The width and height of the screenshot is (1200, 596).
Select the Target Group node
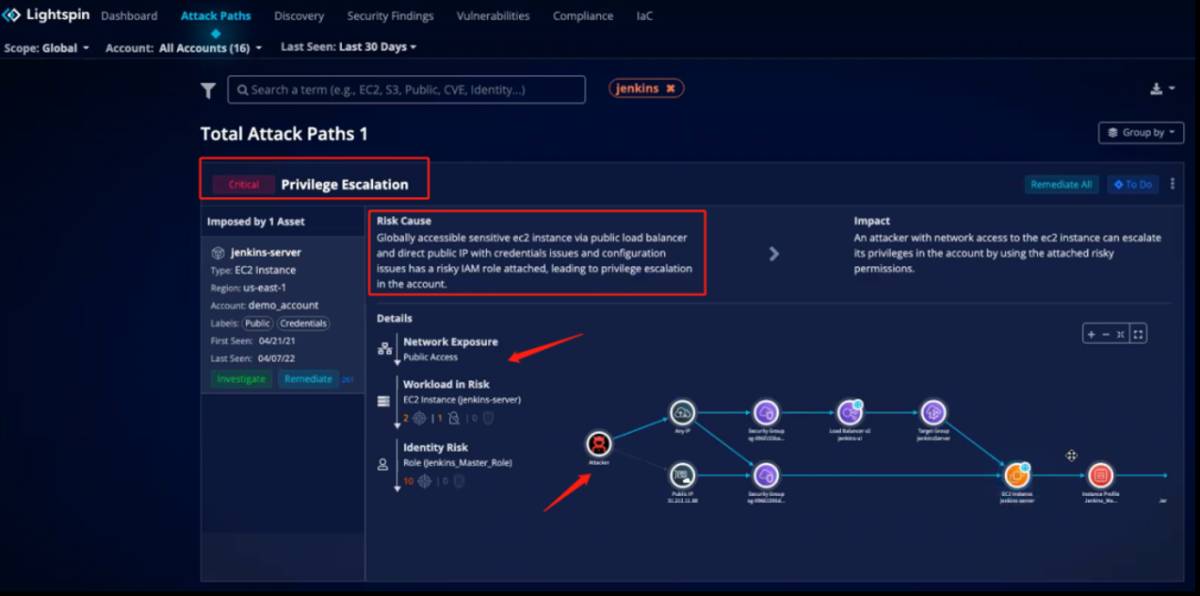(933, 412)
